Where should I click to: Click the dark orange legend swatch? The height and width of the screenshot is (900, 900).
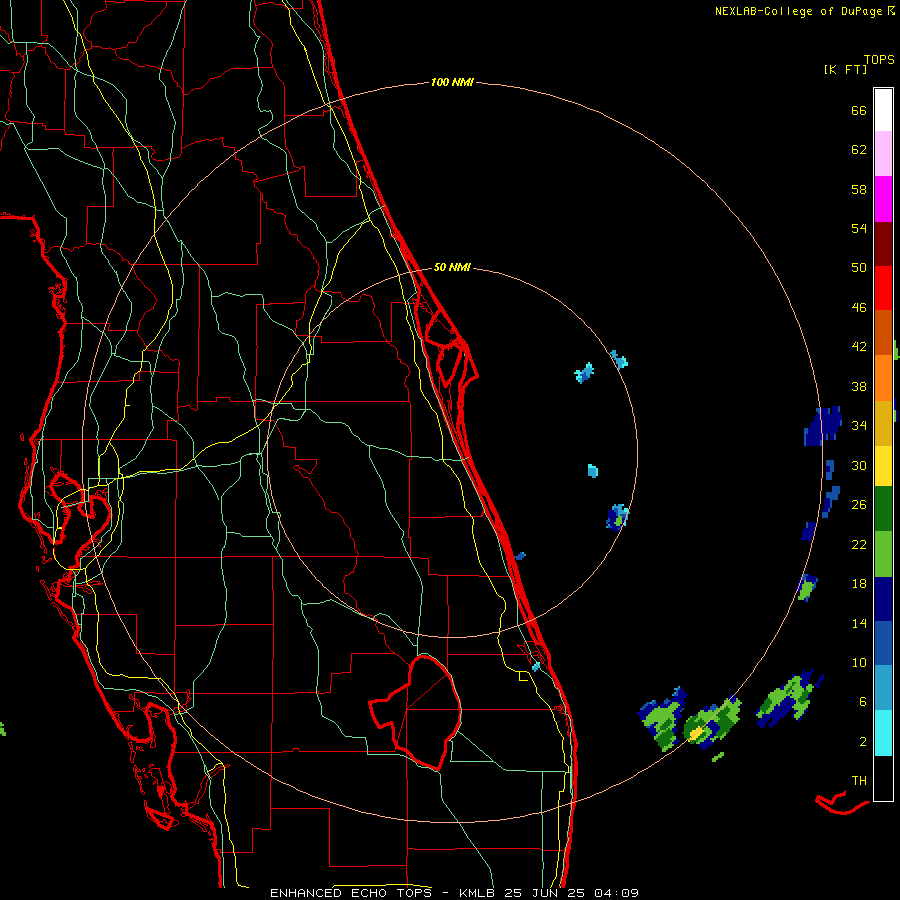click(883, 332)
